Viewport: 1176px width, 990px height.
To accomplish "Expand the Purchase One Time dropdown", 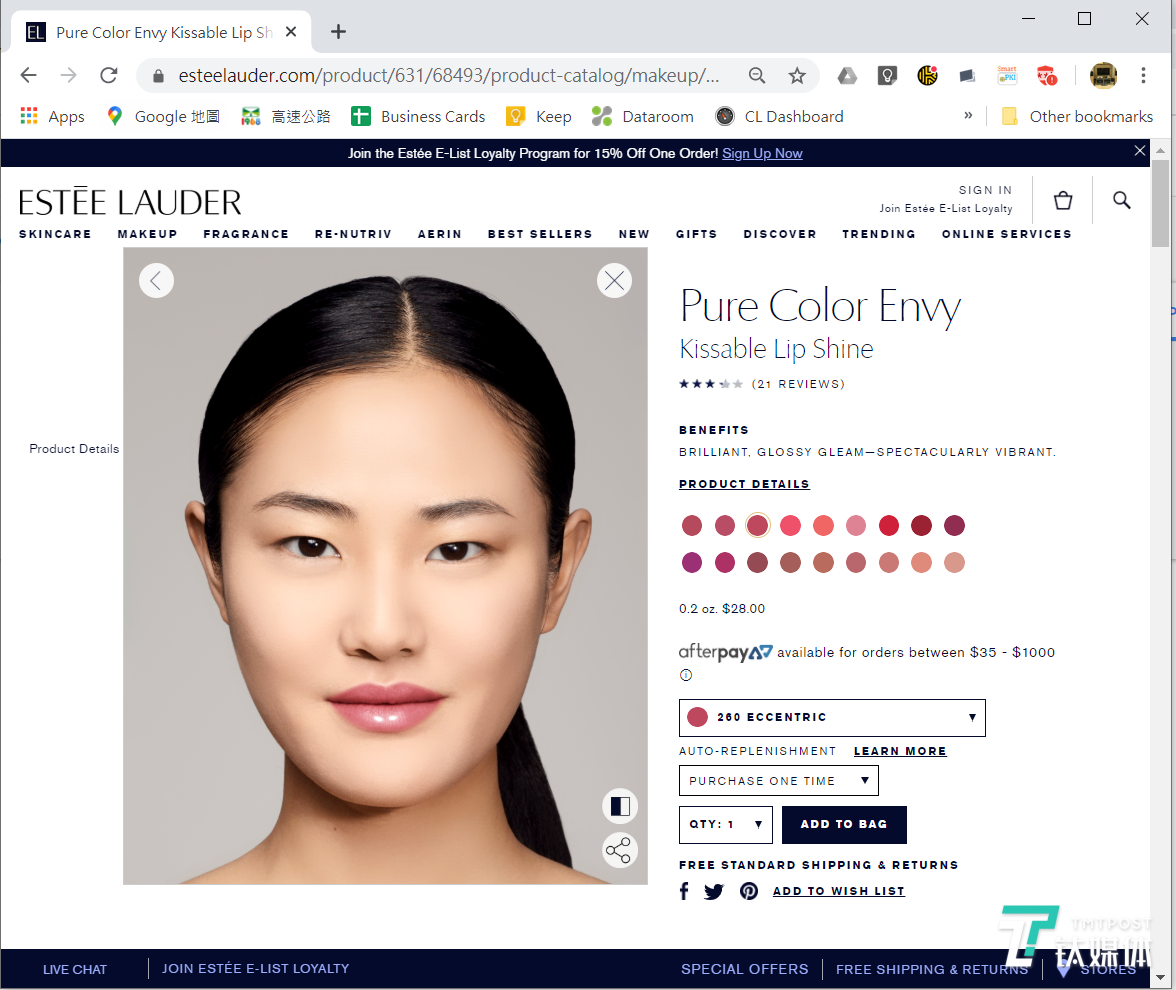I will 778,781.
